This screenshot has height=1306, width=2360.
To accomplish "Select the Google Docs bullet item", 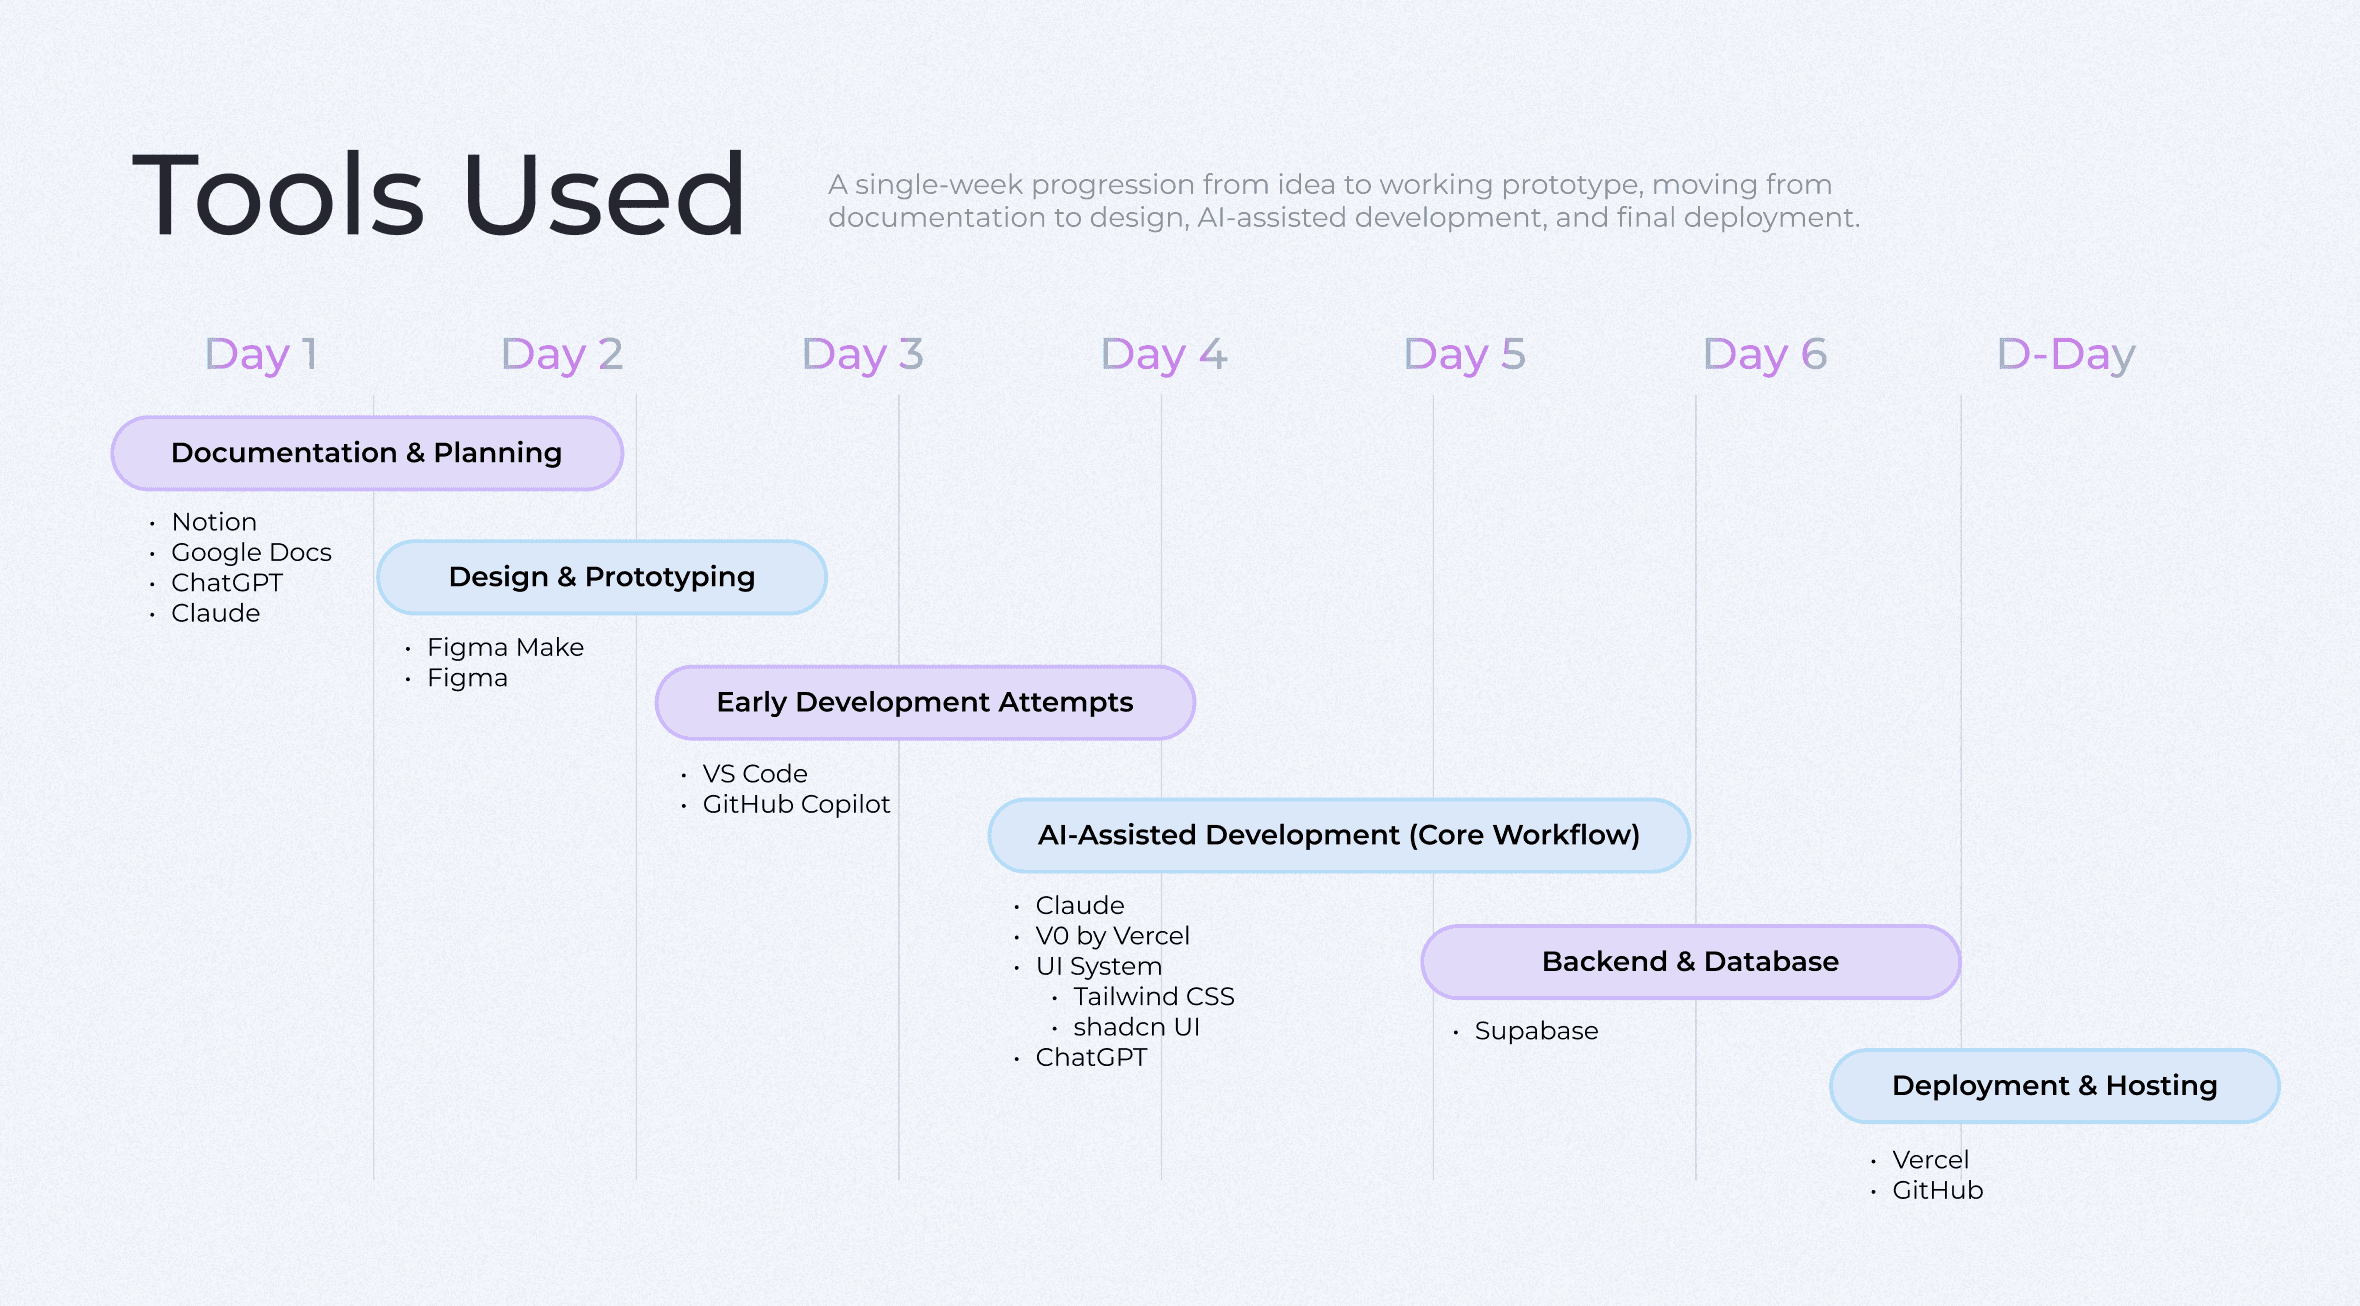I will coord(251,552).
